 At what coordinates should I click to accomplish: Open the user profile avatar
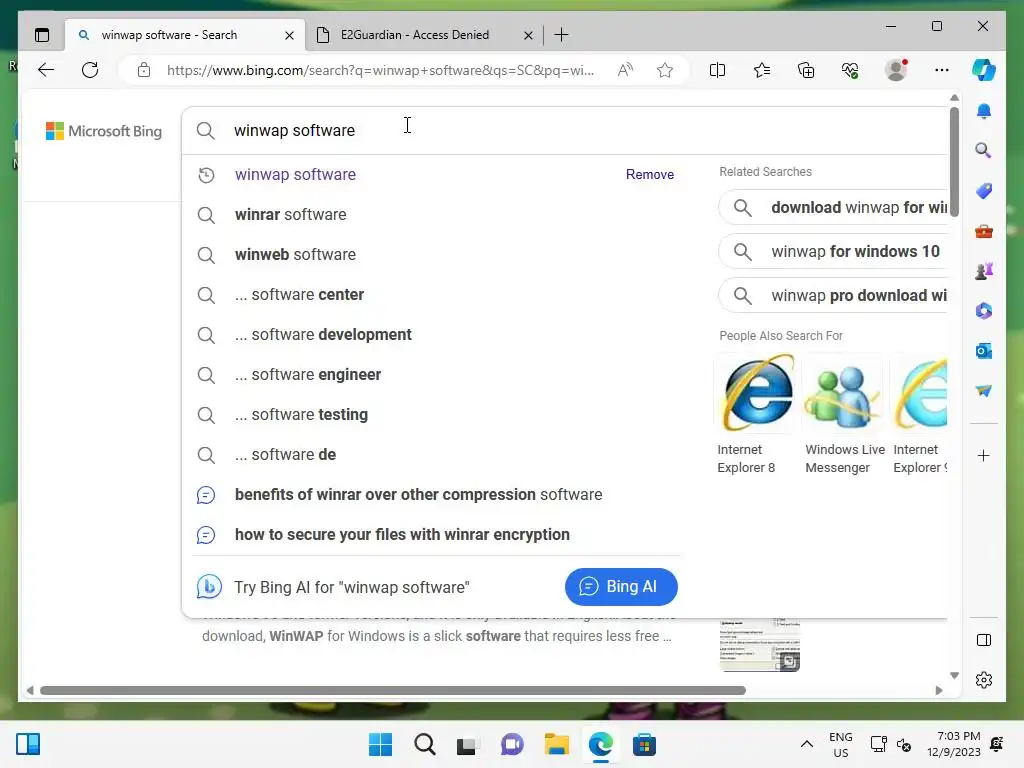[x=896, y=70]
